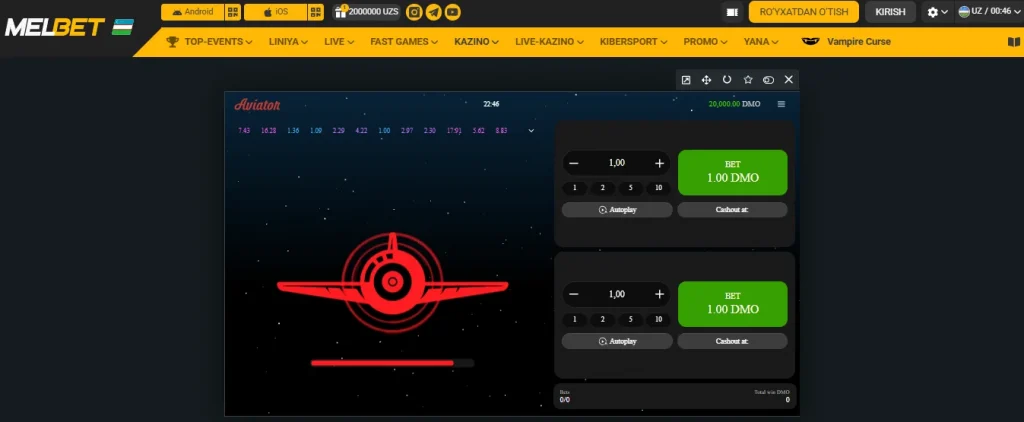1024x422 pixels.
Task: Click history multiplier 7.43
Action: point(244,131)
